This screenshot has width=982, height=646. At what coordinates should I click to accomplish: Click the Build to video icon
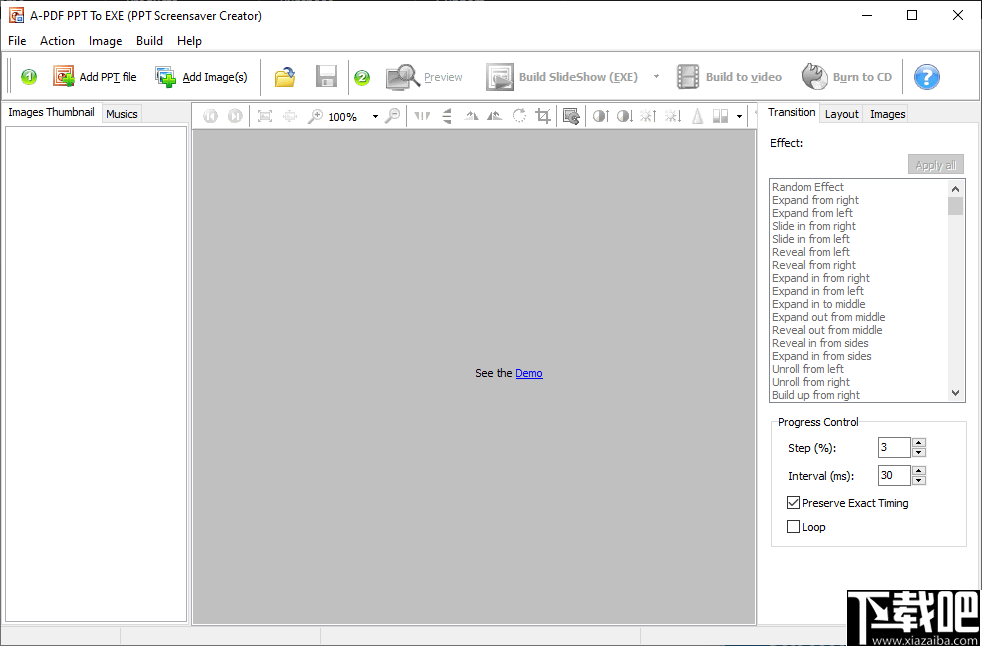(688, 76)
